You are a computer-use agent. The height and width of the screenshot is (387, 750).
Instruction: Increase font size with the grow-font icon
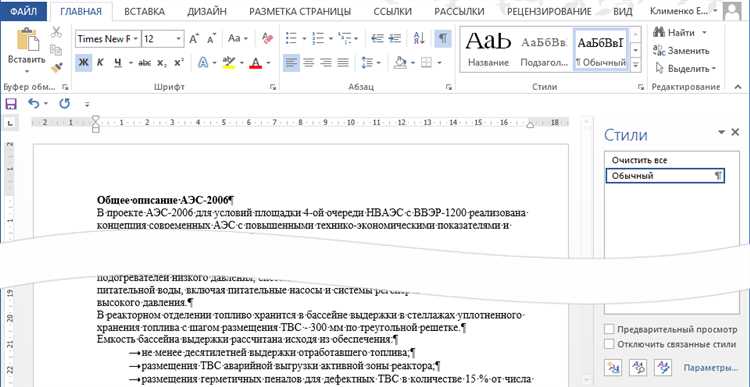tap(194, 39)
